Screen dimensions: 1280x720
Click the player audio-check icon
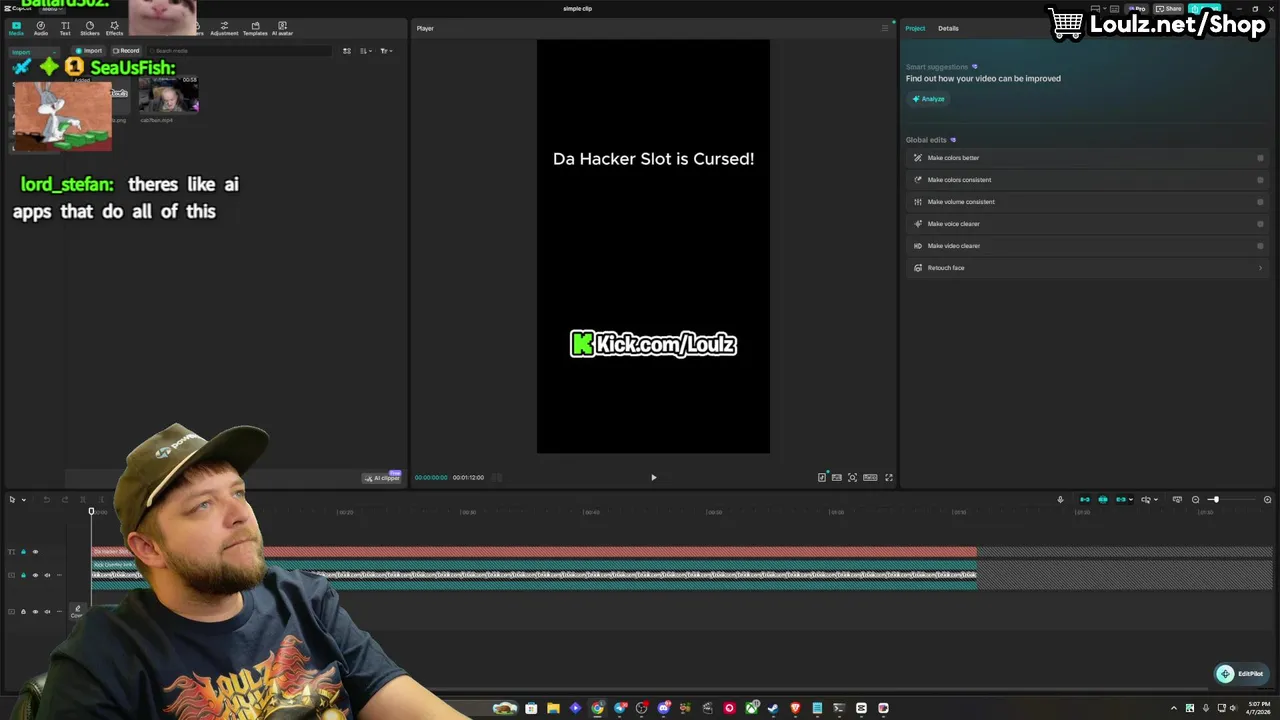822,478
